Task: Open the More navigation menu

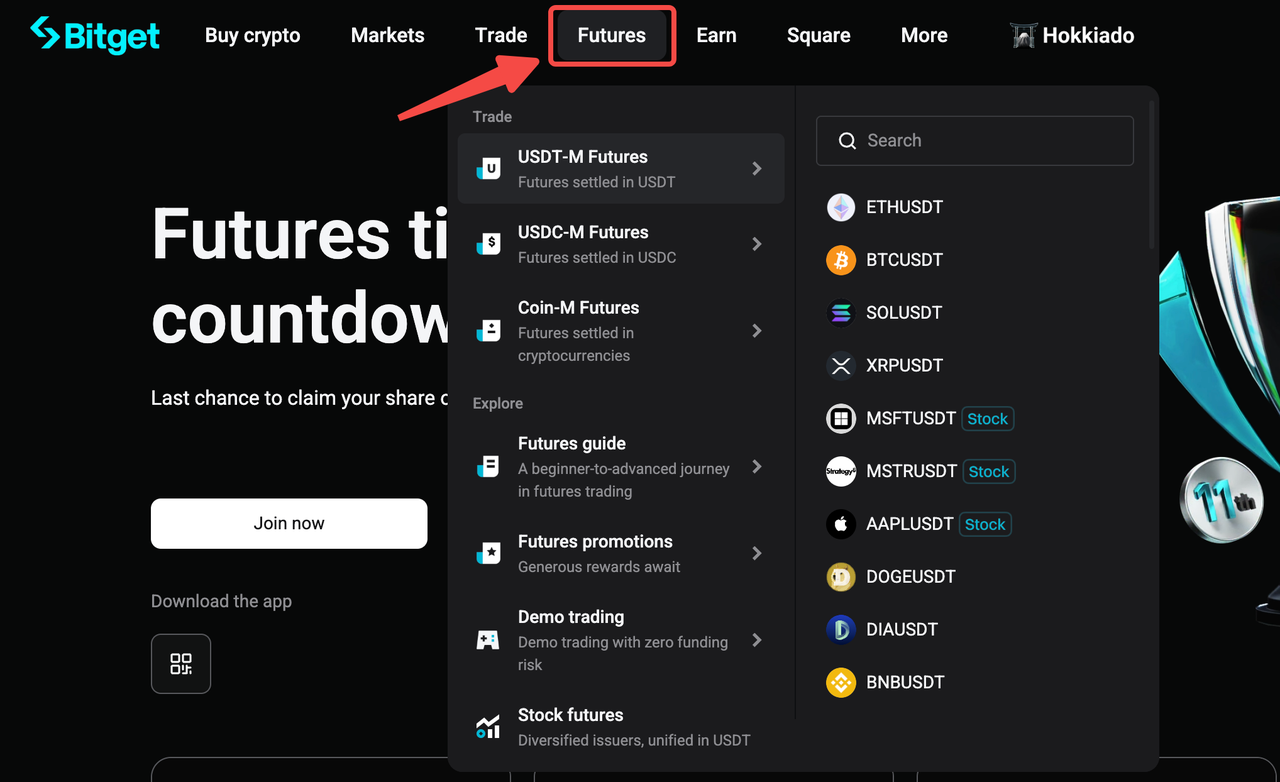Action: point(923,35)
